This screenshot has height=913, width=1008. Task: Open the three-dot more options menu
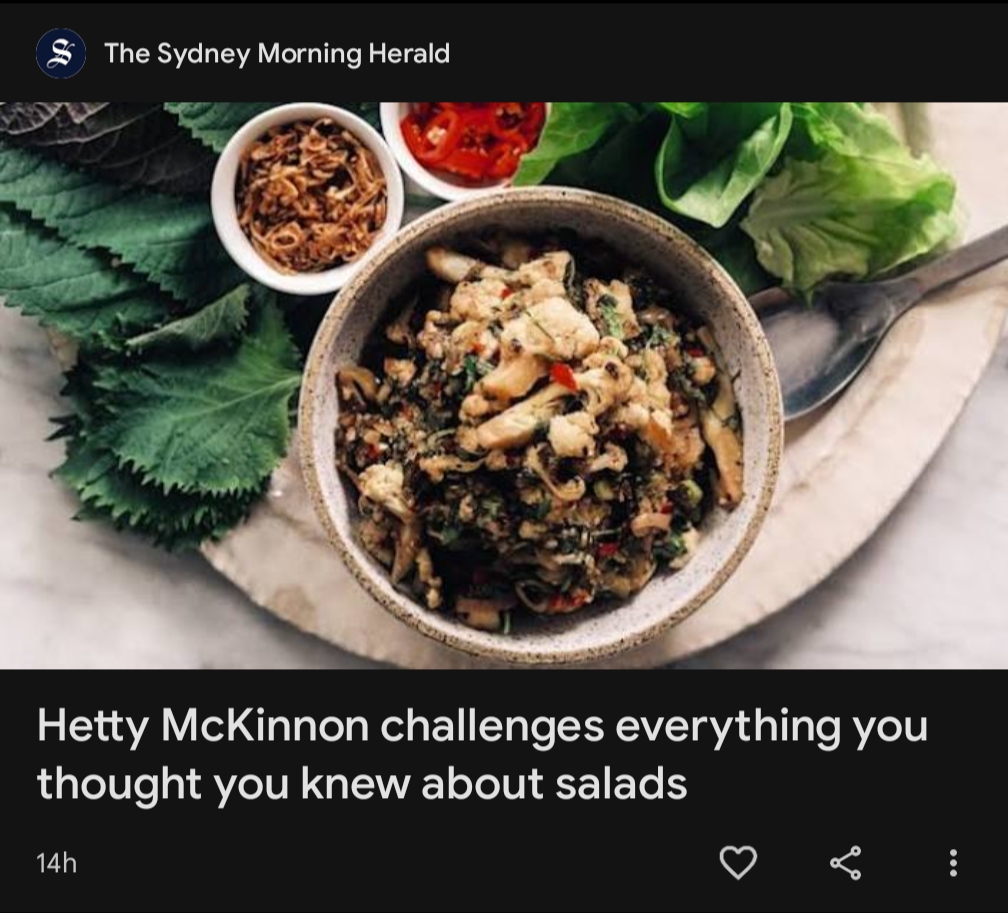(x=953, y=861)
